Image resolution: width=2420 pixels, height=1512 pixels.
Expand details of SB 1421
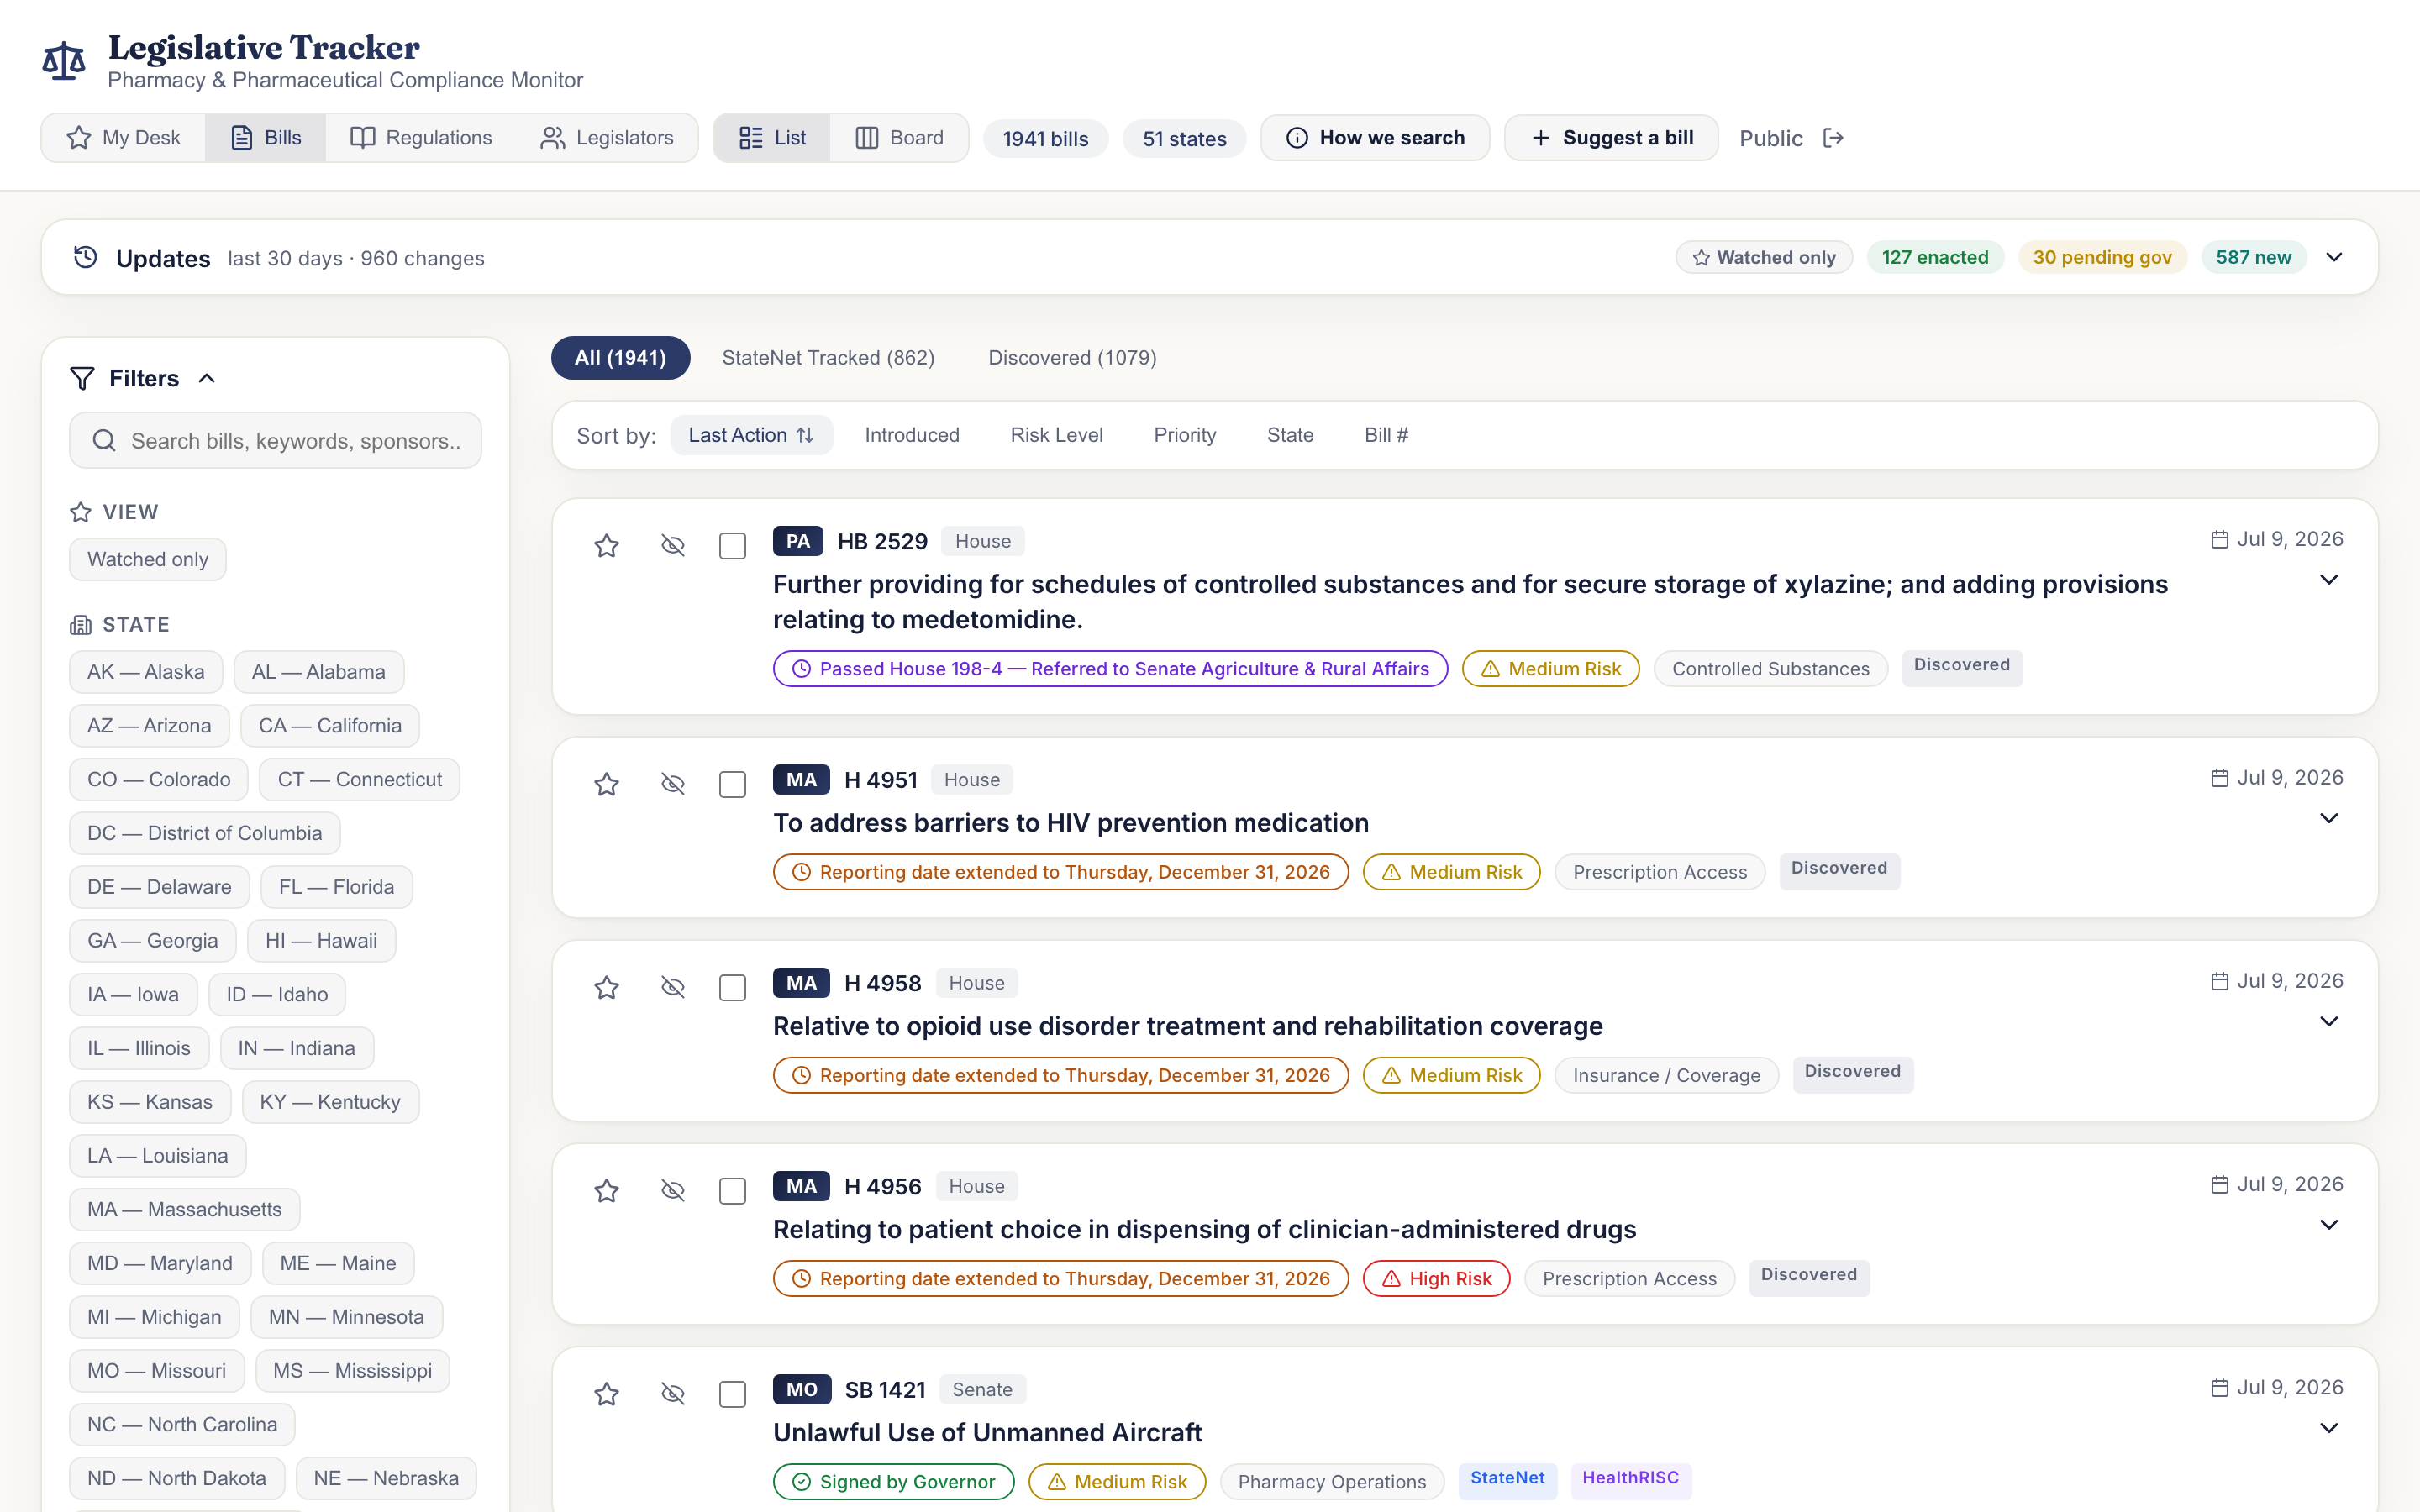point(2329,1428)
